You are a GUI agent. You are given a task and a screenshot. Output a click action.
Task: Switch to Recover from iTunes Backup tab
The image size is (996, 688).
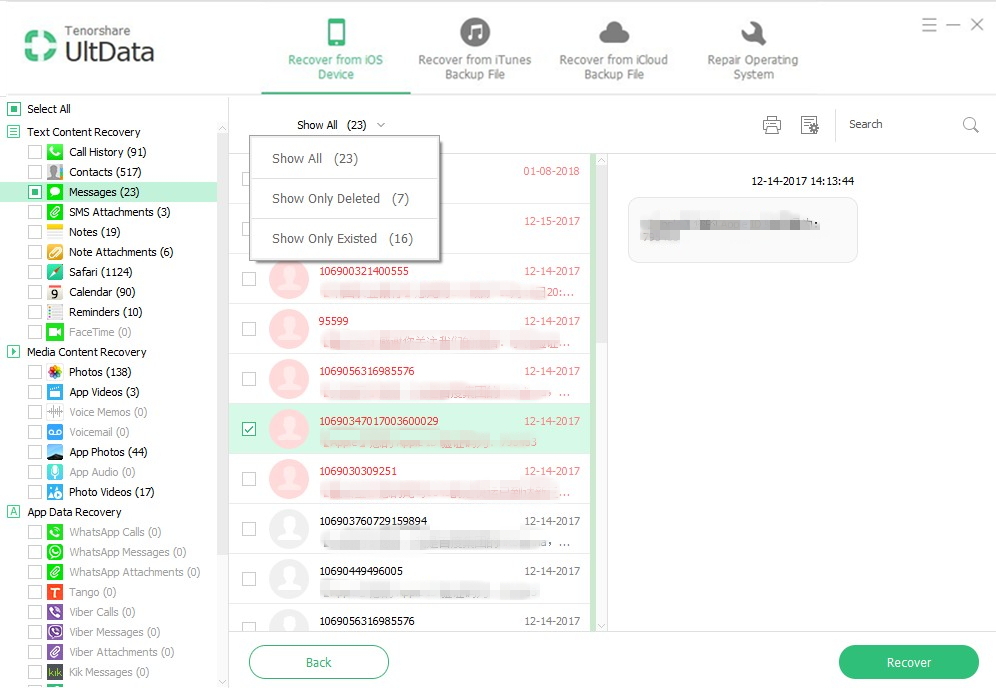pos(474,50)
